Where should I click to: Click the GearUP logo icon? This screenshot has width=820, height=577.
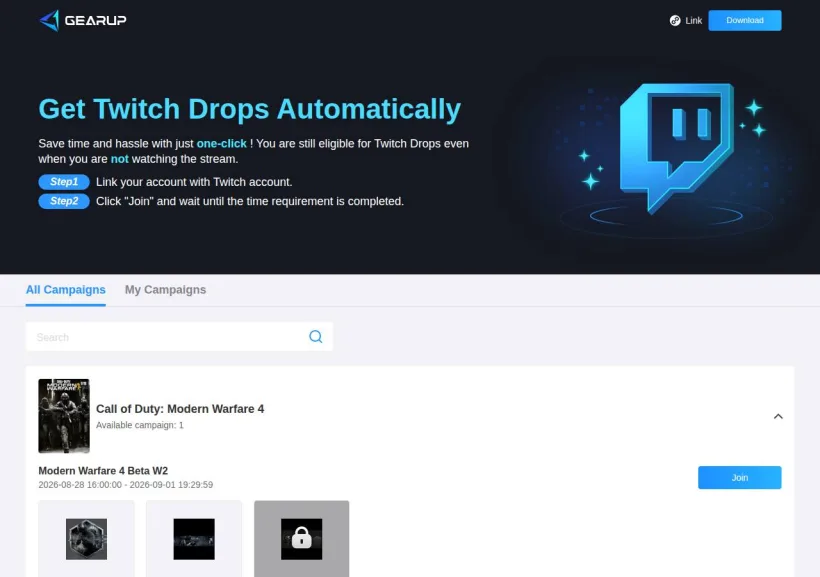(x=50, y=20)
